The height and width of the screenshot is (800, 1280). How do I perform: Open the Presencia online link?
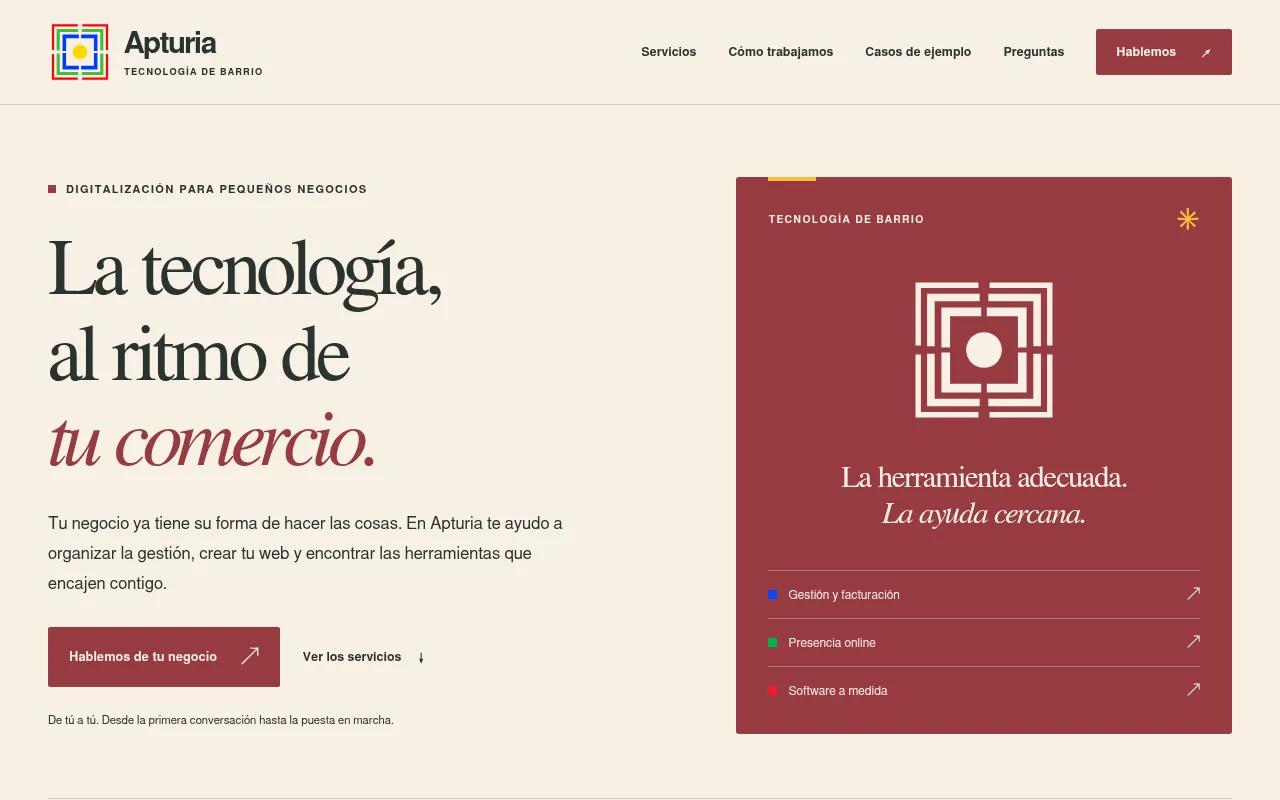click(x=984, y=643)
